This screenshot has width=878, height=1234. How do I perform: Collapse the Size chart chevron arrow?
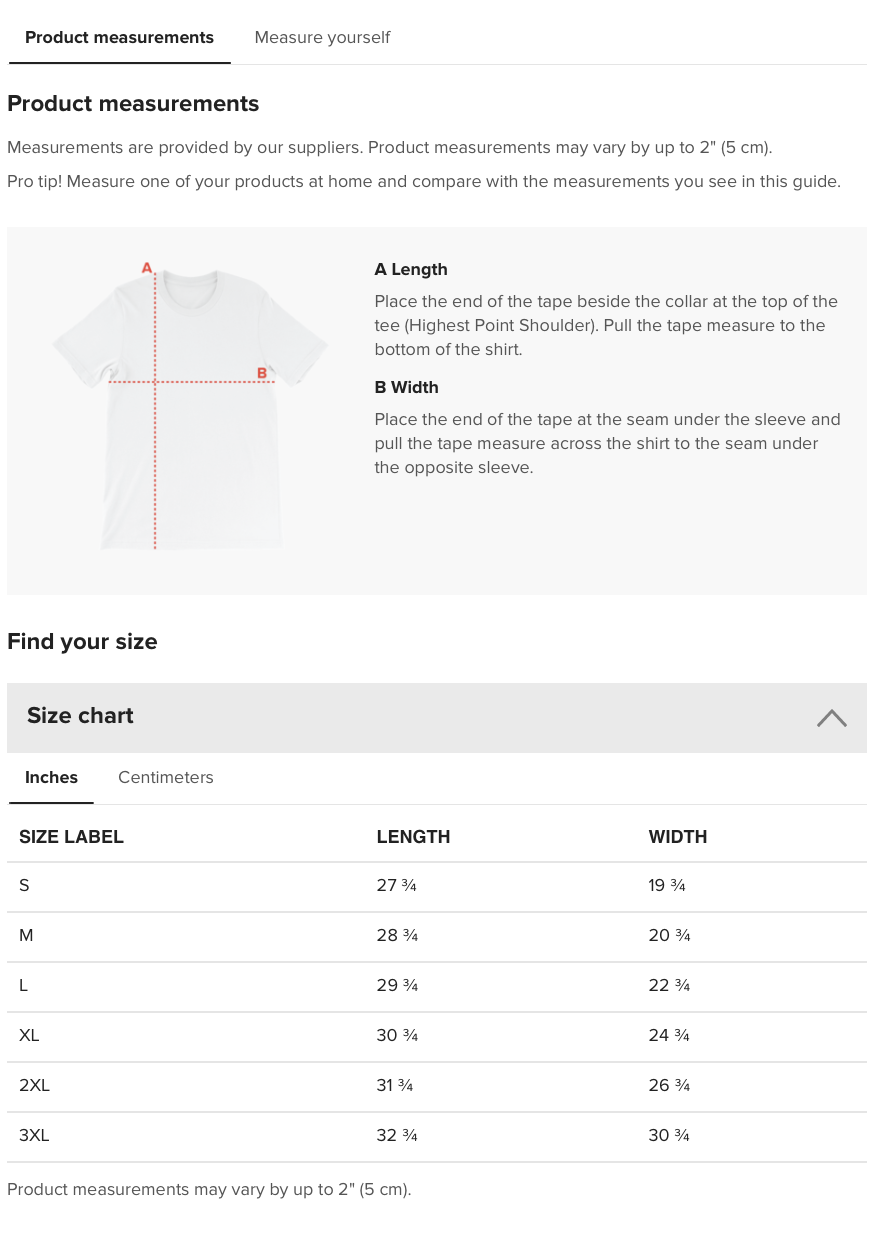[831, 718]
